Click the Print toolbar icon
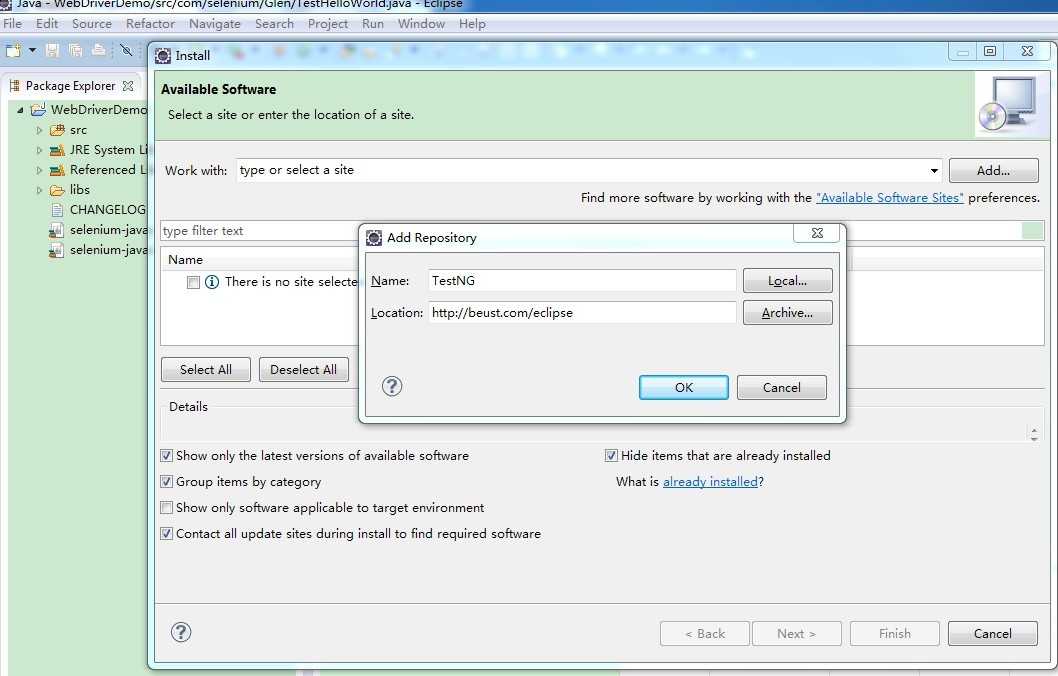The height and width of the screenshot is (676, 1058). tap(99, 50)
